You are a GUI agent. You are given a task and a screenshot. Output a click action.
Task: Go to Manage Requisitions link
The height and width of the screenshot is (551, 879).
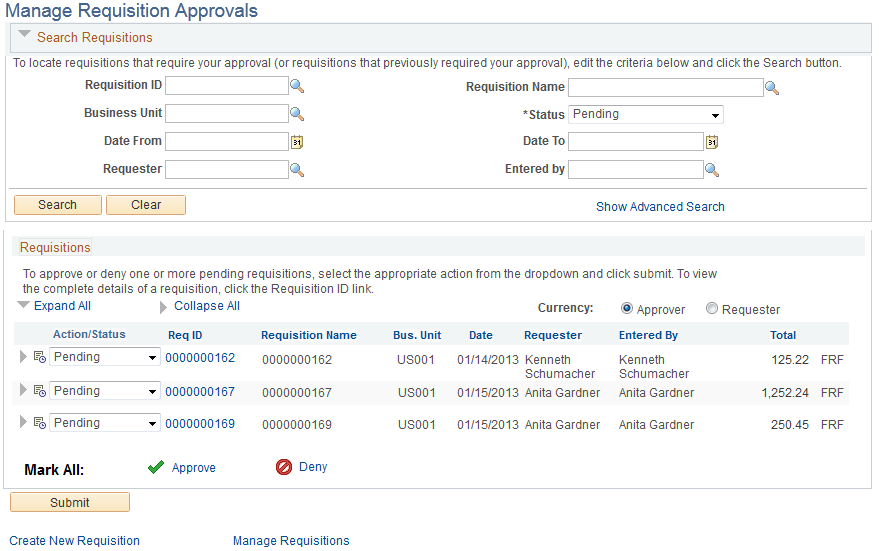click(291, 541)
